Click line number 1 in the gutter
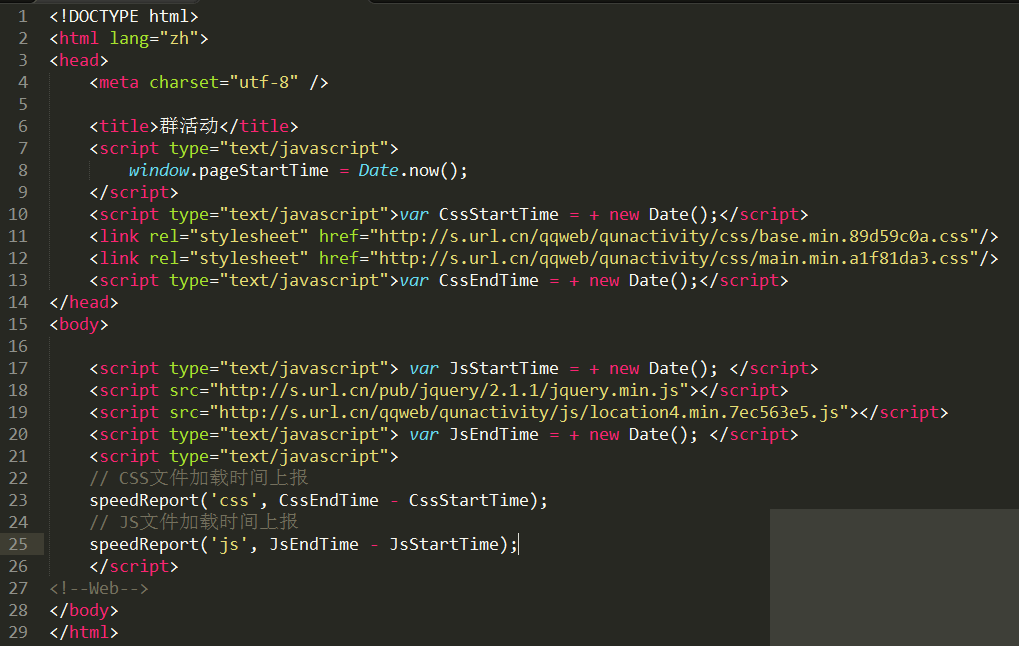This screenshot has height=646, width=1019. pyautogui.click(x=23, y=16)
